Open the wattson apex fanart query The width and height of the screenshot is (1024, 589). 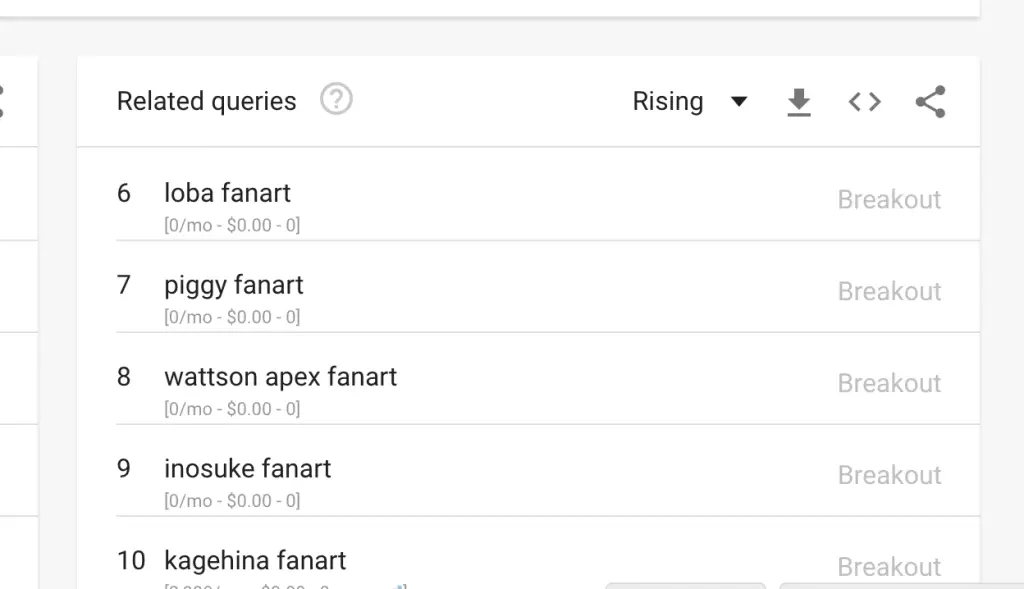click(x=281, y=377)
